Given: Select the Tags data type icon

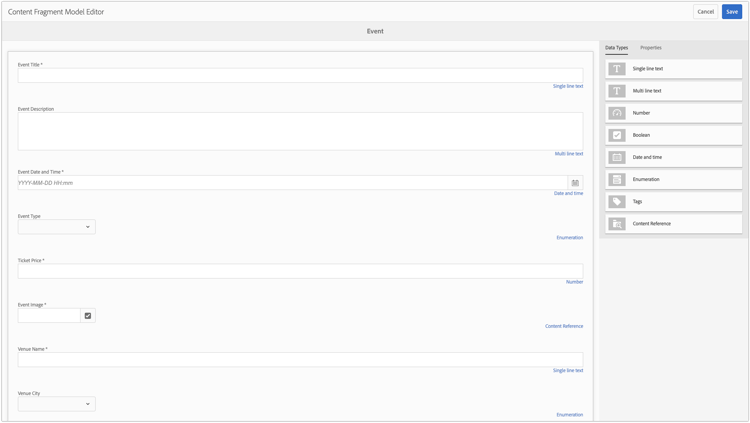Looking at the screenshot, I should tap(617, 201).
